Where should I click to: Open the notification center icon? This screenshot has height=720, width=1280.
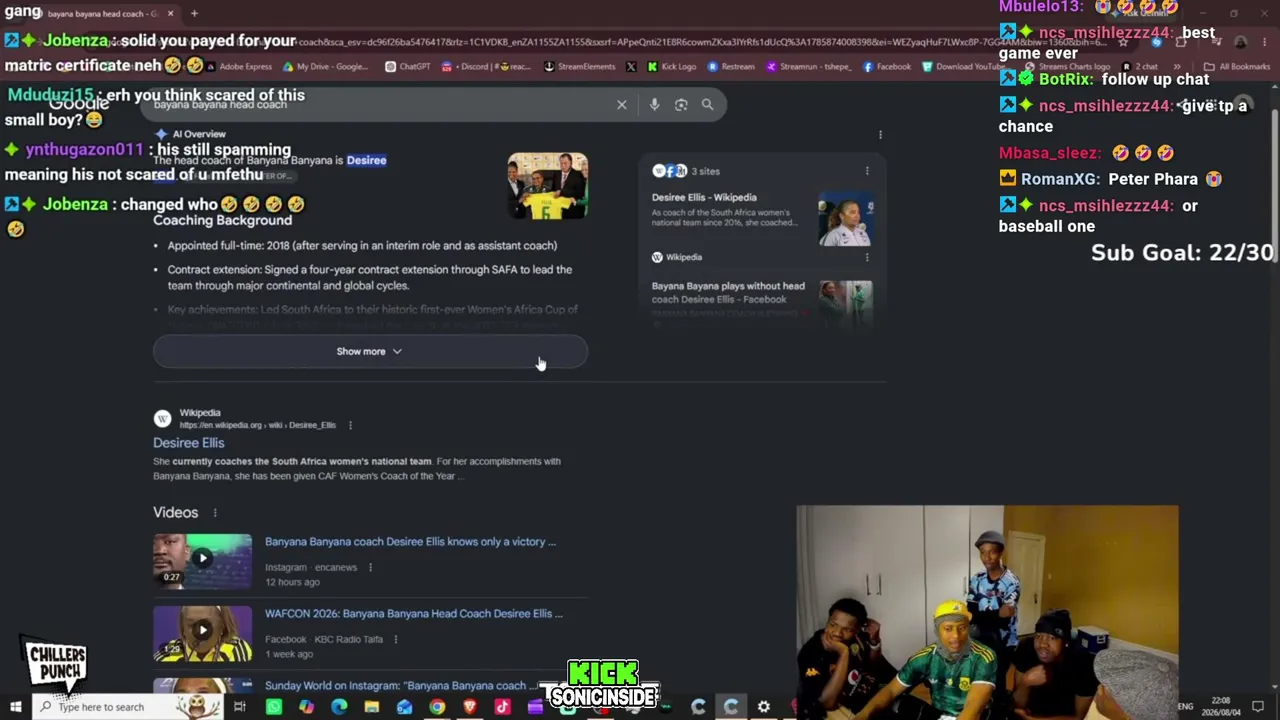click(x=1258, y=707)
